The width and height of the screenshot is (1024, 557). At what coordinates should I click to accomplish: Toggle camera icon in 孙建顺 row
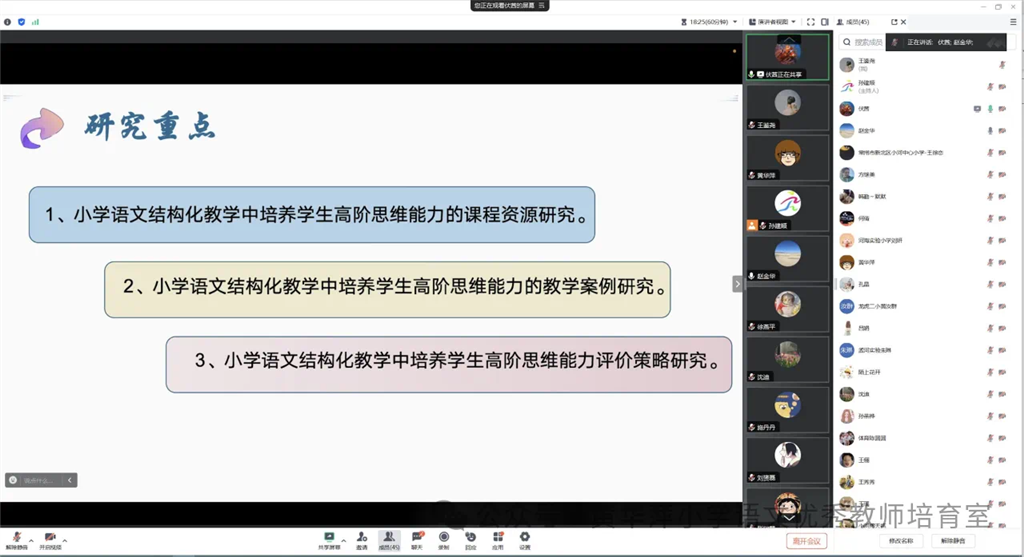(1002, 87)
